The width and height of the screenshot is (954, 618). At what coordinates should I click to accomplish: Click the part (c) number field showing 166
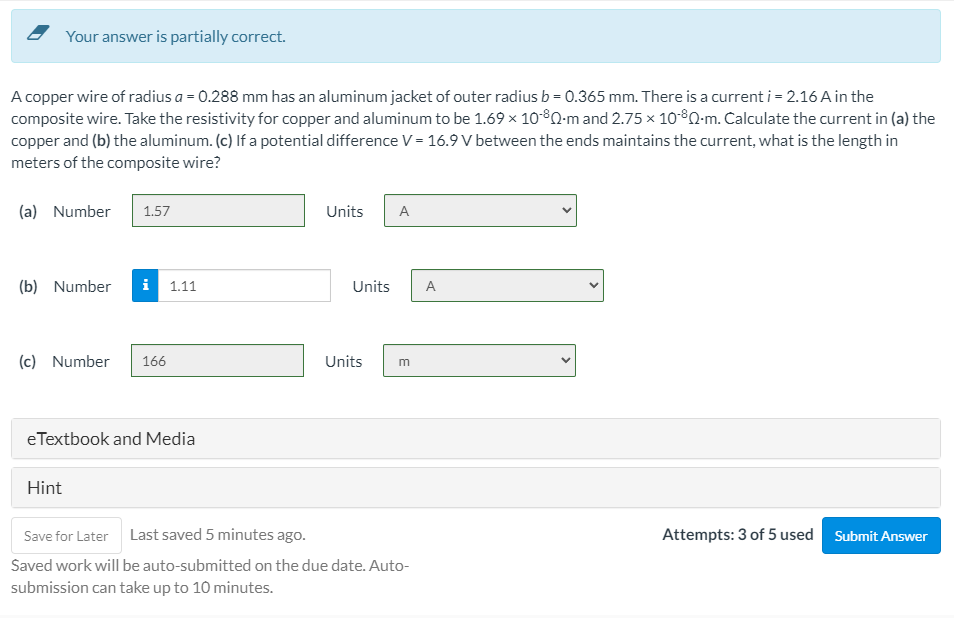(217, 361)
